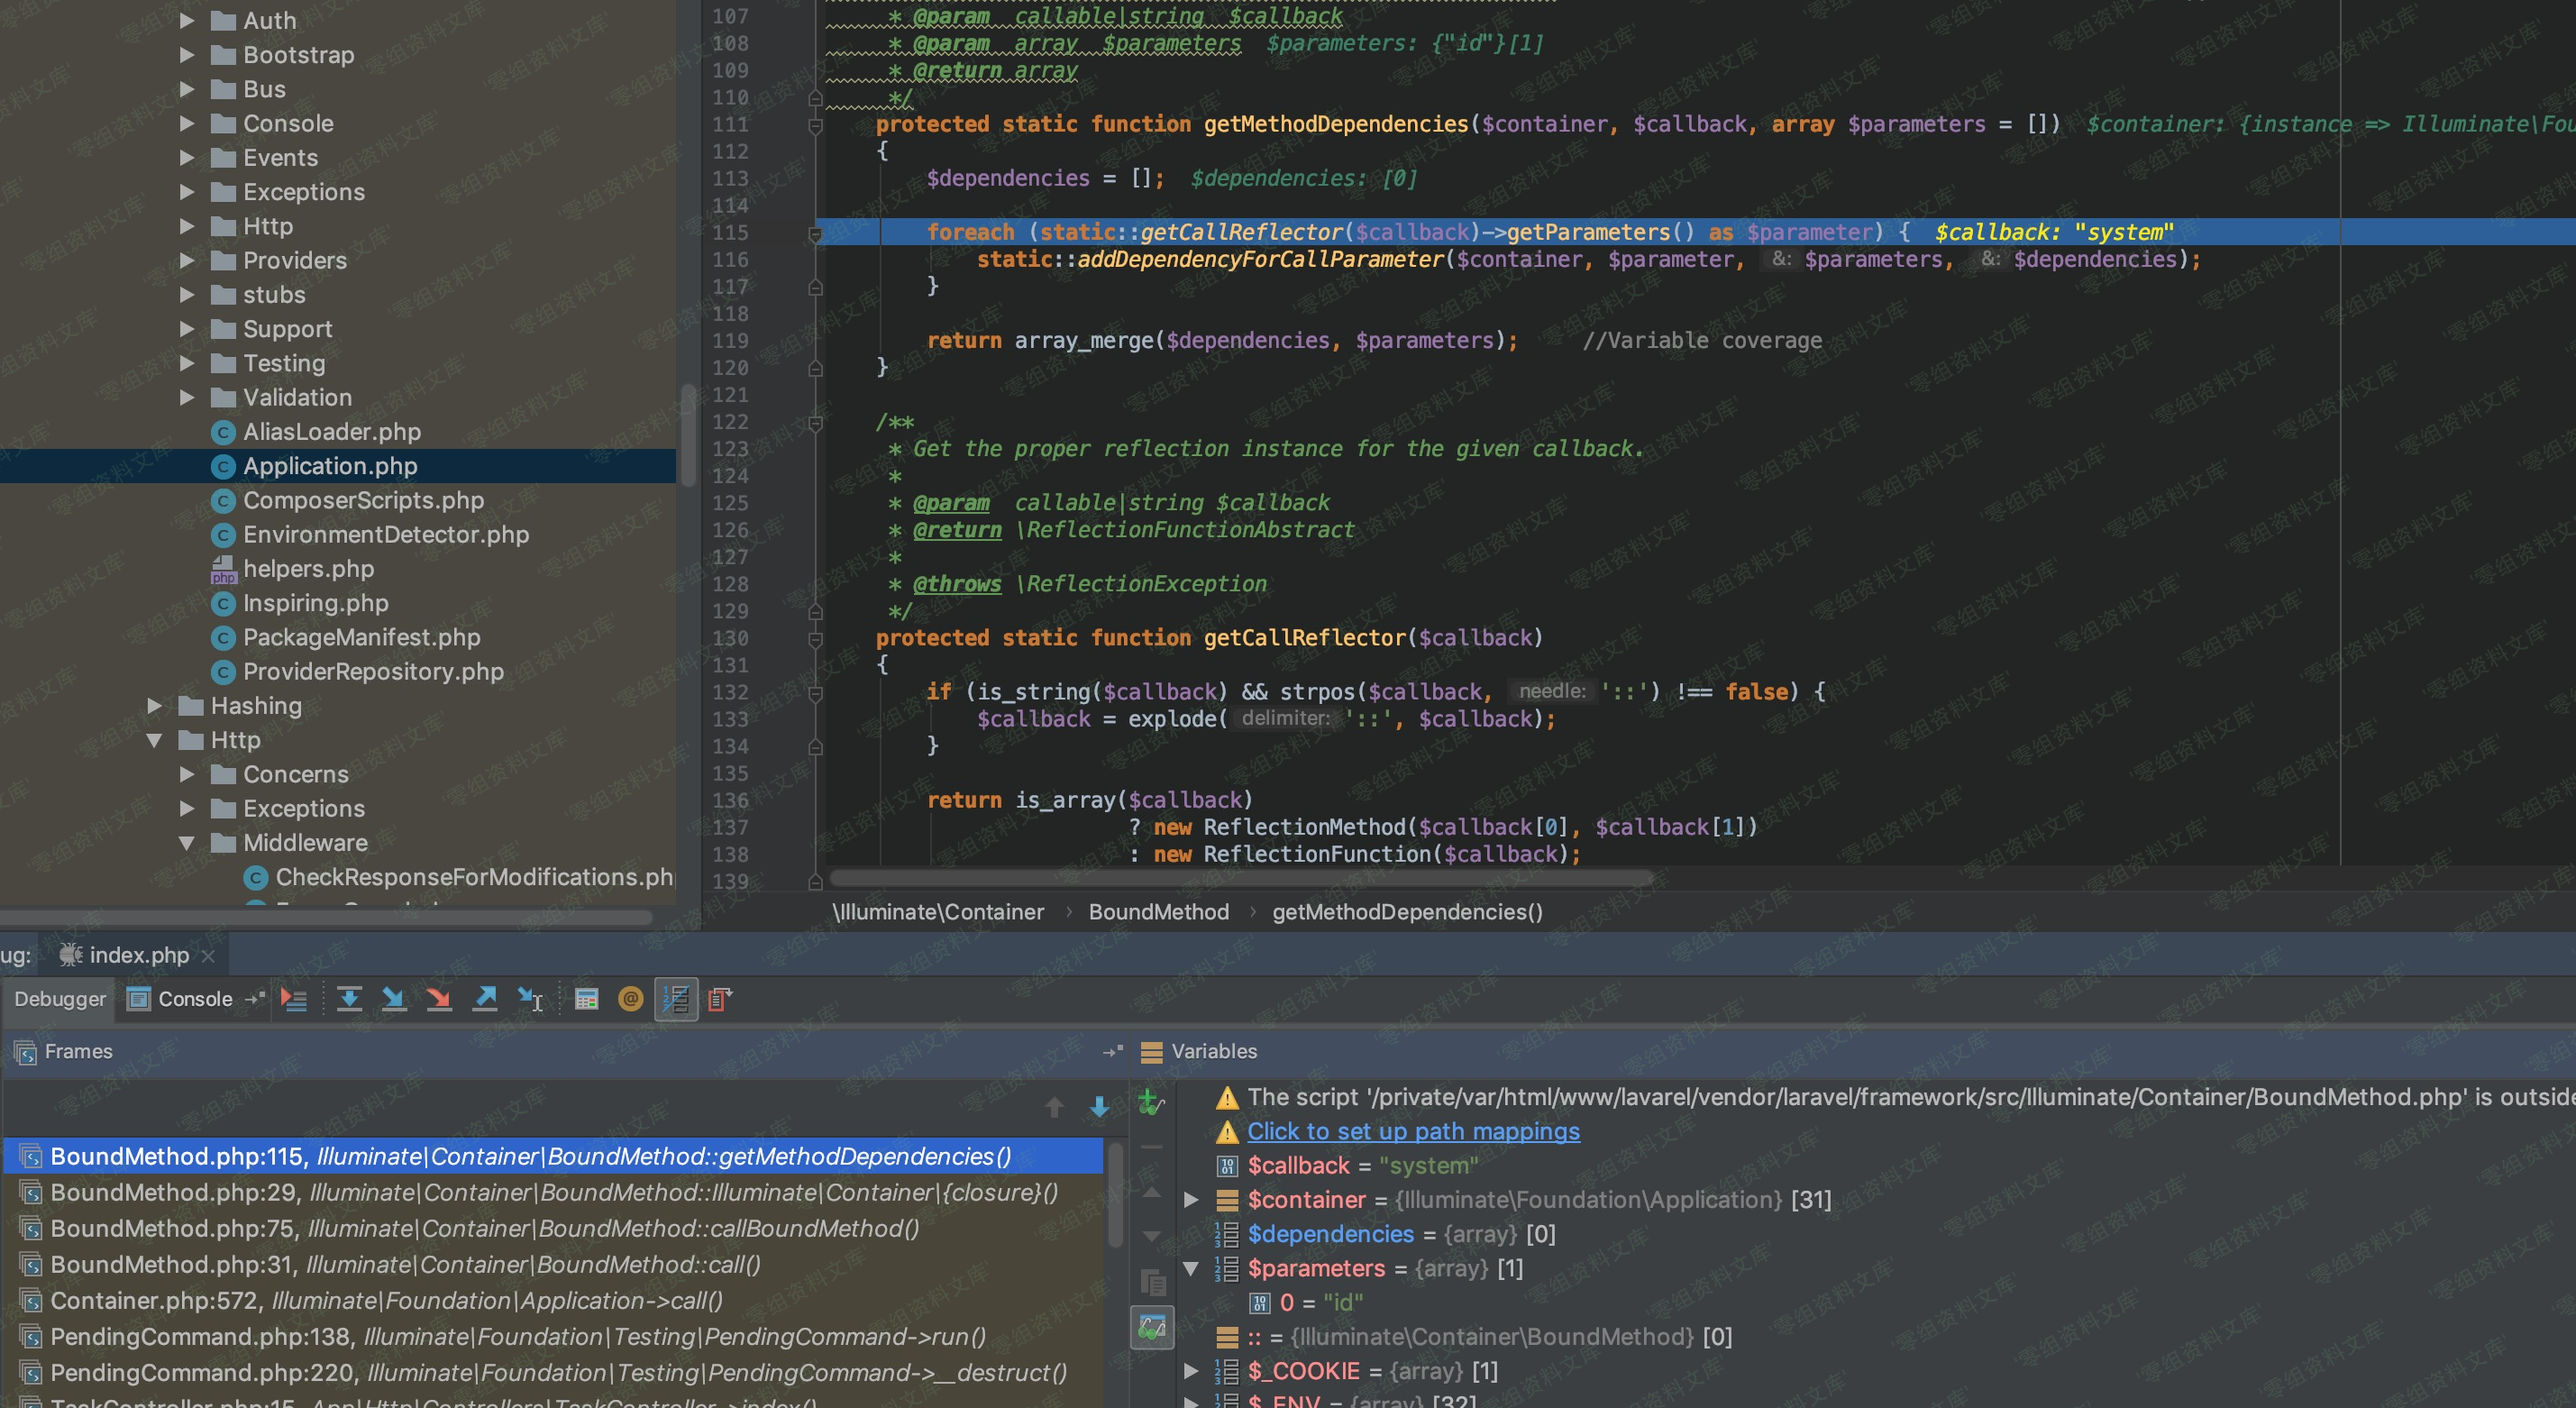This screenshot has width=2576, height=1408.
Task: Click BoundMethod in the breadcrumb bar
Action: pyautogui.click(x=1158, y=911)
